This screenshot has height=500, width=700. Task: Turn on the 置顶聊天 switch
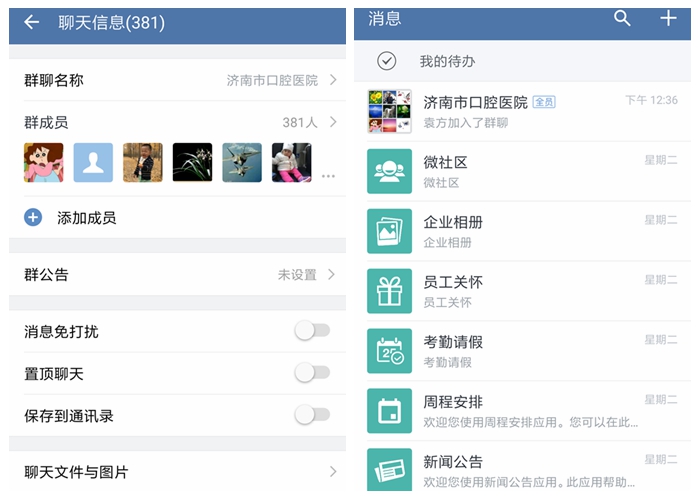click(x=312, y=372)
